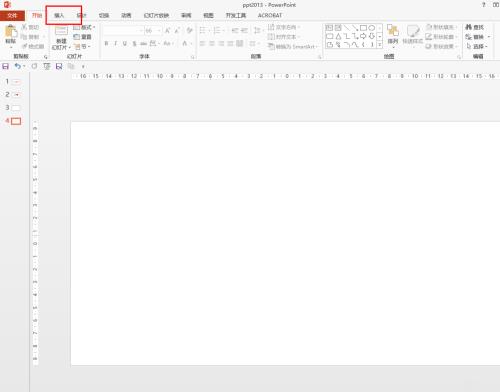Viewport: 500px width, 392px height.
Task: Click the Decrease indent icon
Action: coord(235,31)
